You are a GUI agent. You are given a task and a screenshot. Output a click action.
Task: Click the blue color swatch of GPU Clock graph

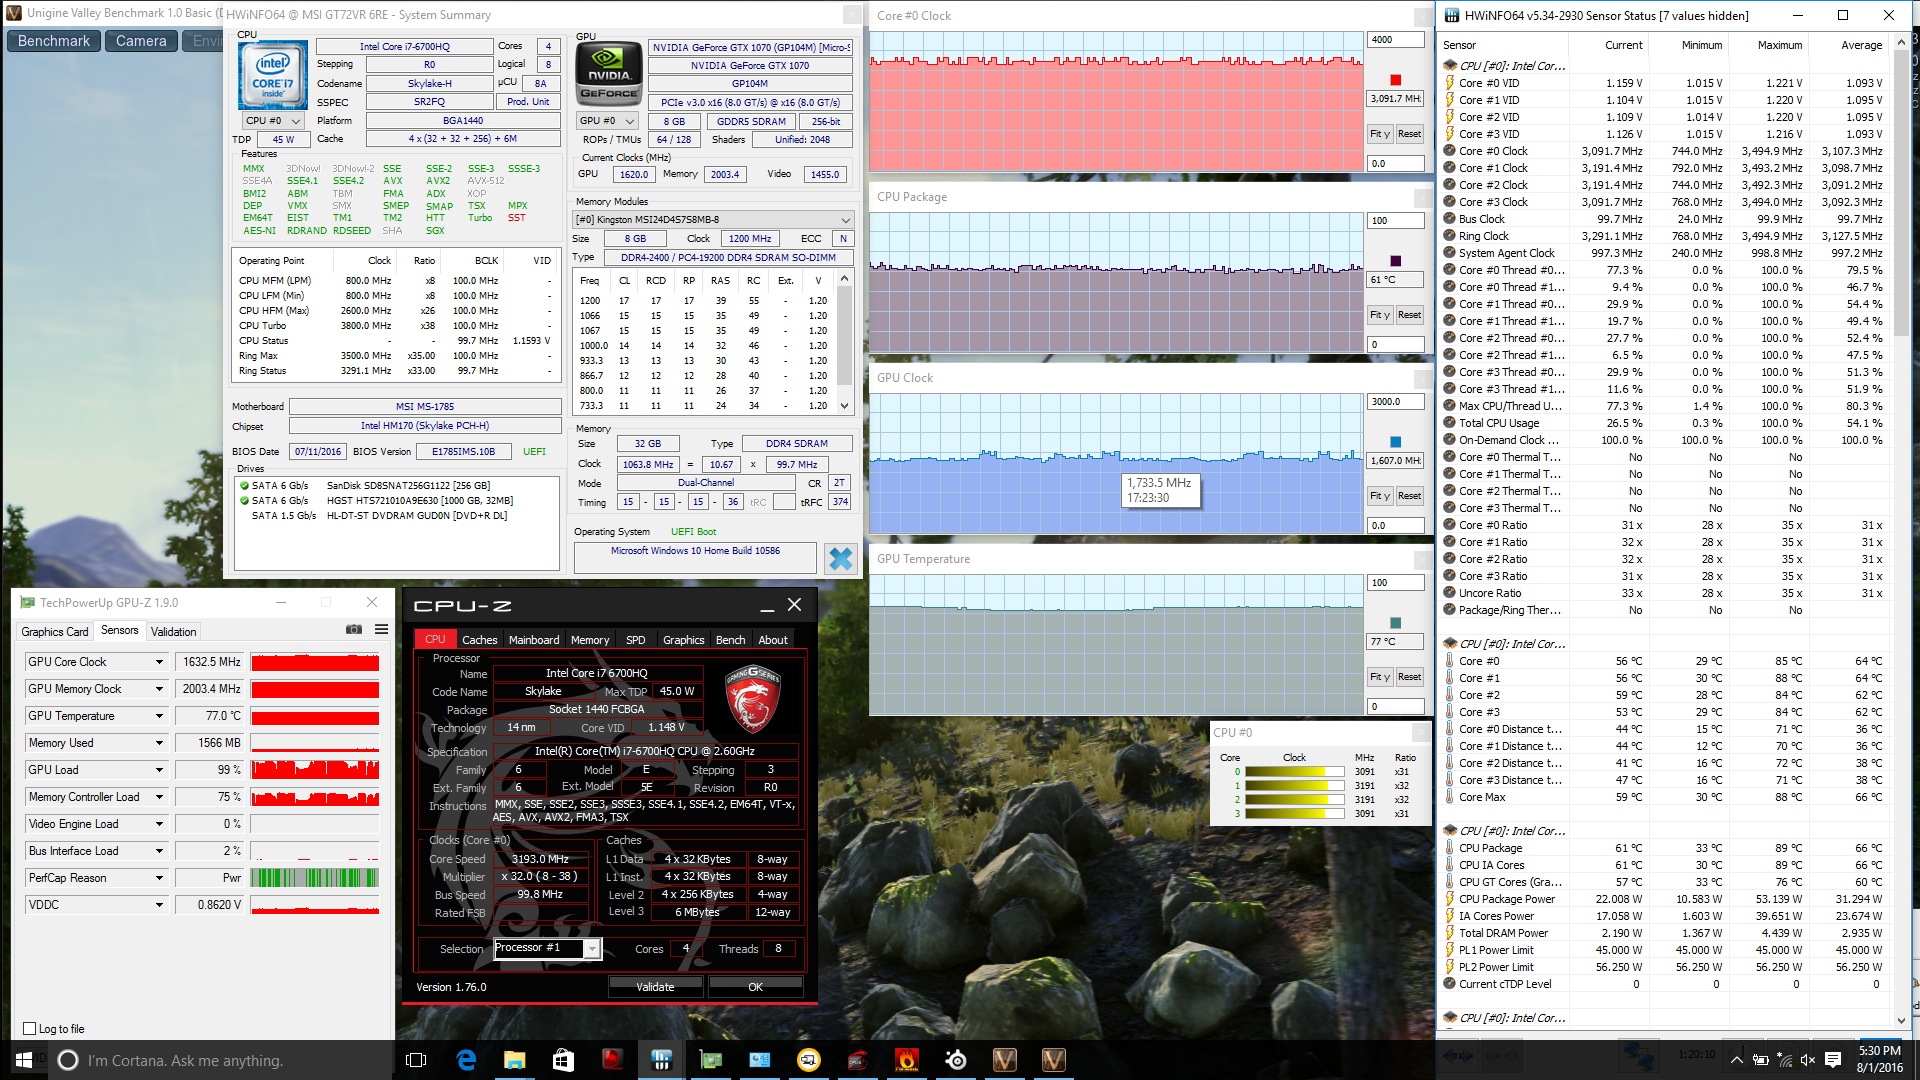[x=1396, y=442]
